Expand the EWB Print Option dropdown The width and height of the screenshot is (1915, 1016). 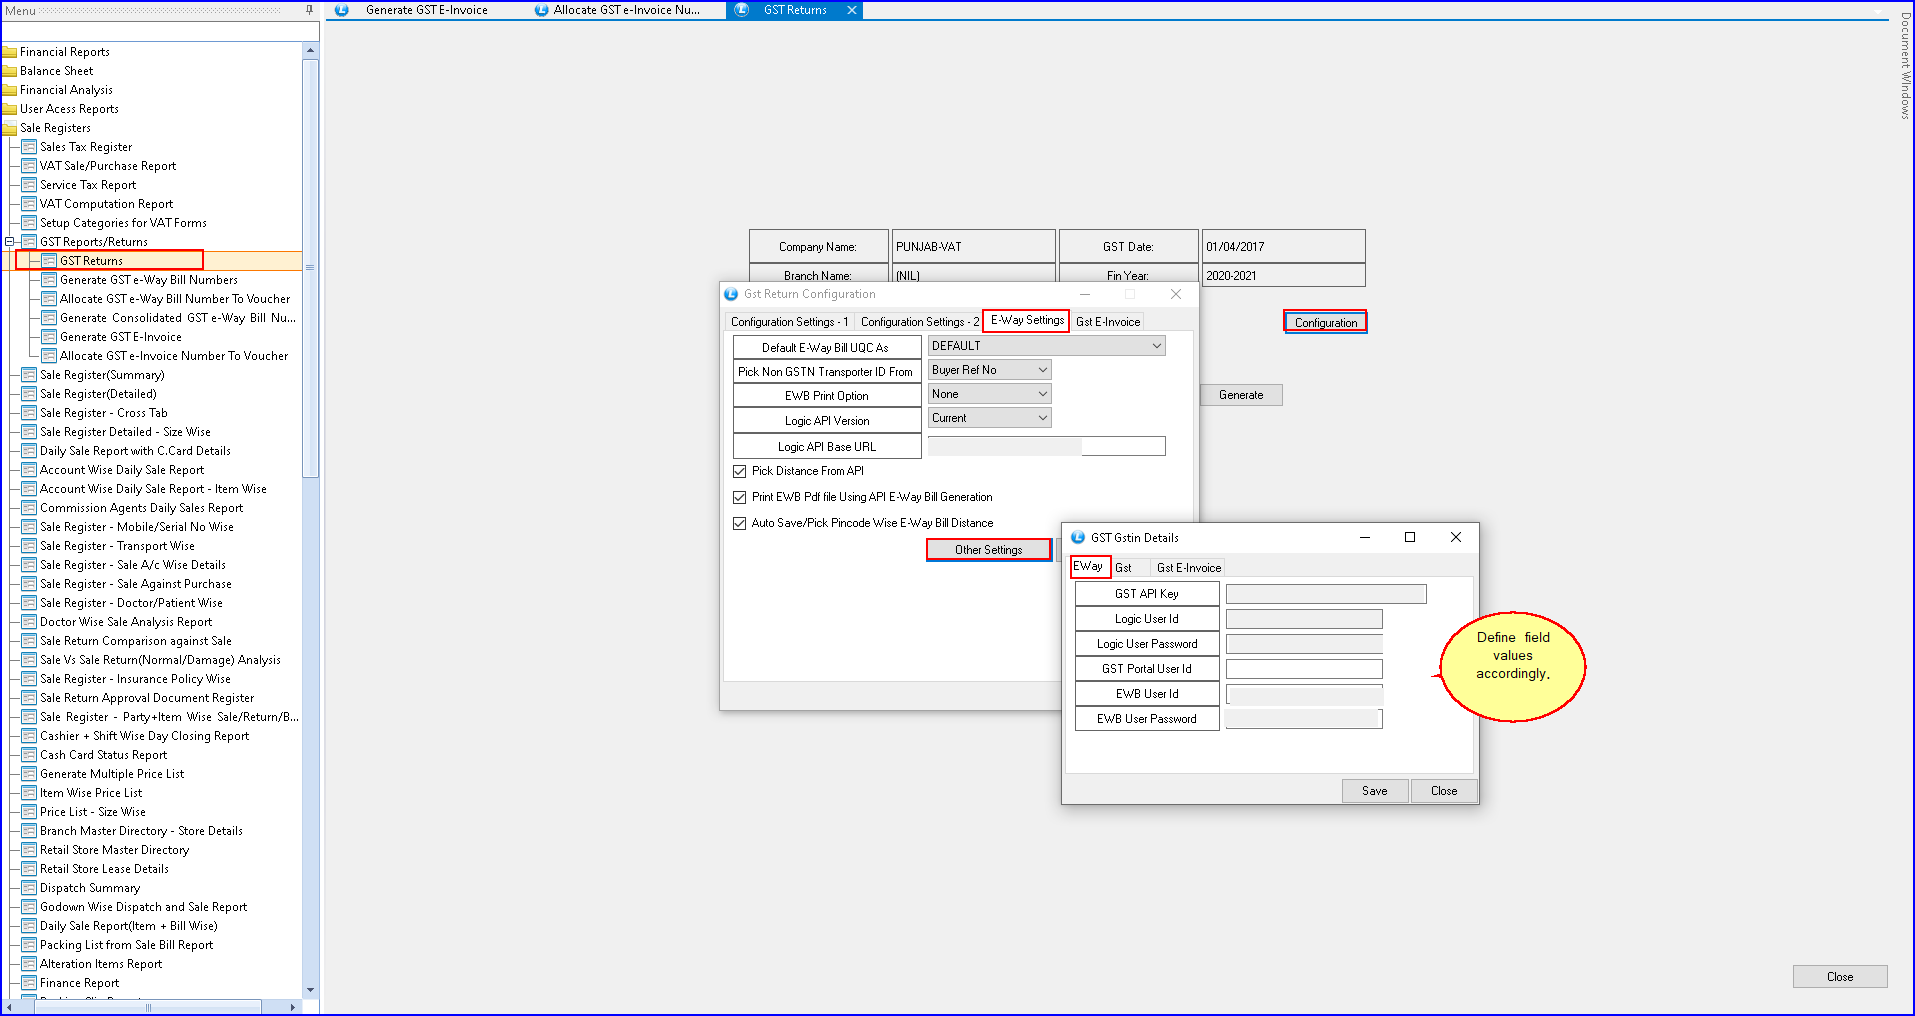tap(1042, 394)
